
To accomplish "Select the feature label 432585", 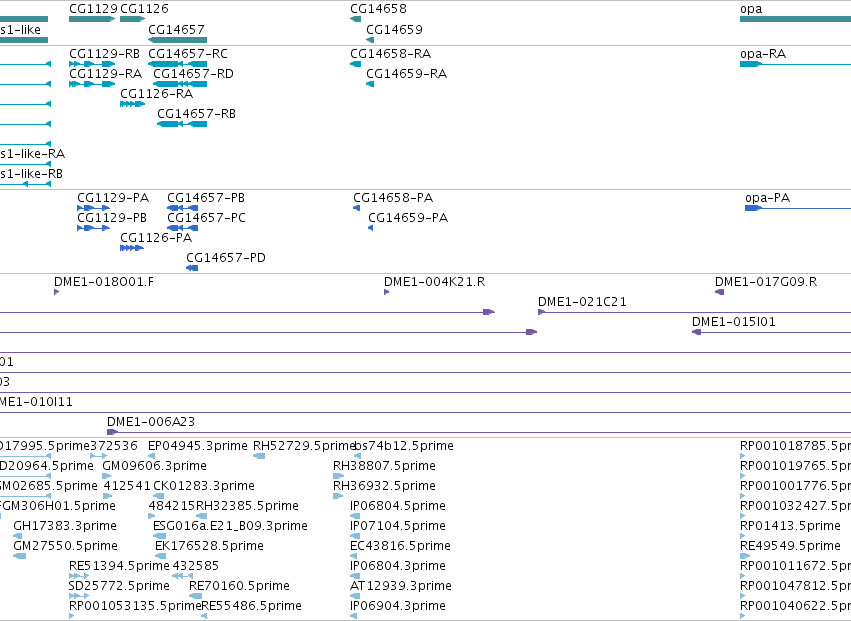I will click(x=196, y=566).
